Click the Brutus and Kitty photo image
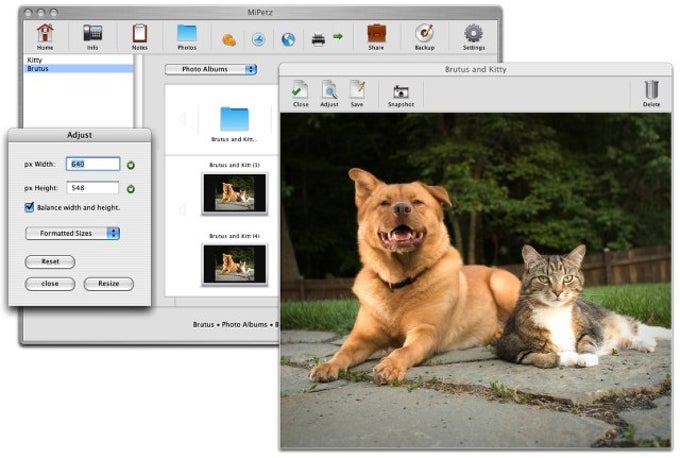 point(475,280)
